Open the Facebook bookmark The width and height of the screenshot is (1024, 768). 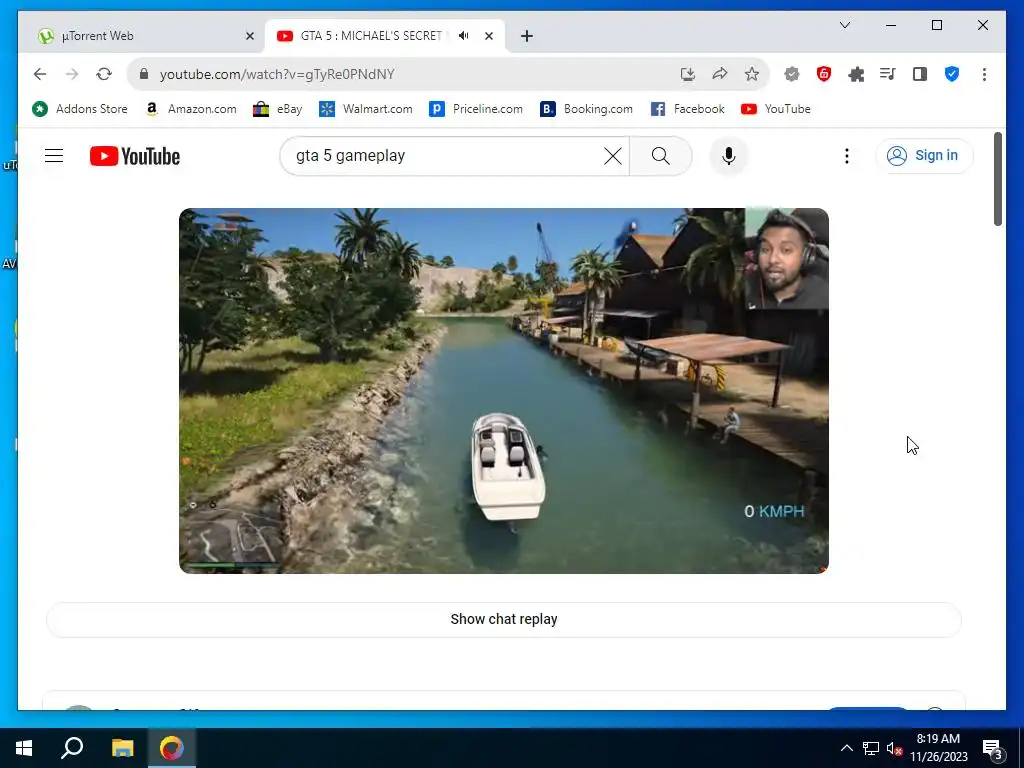(x=688, y=109)
